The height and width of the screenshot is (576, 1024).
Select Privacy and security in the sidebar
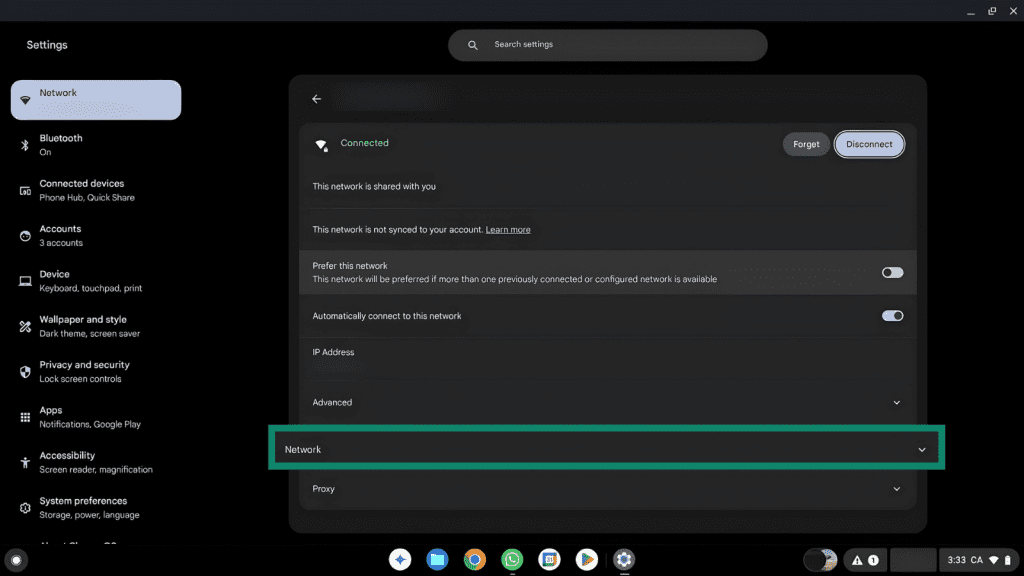tap(84, 371)
